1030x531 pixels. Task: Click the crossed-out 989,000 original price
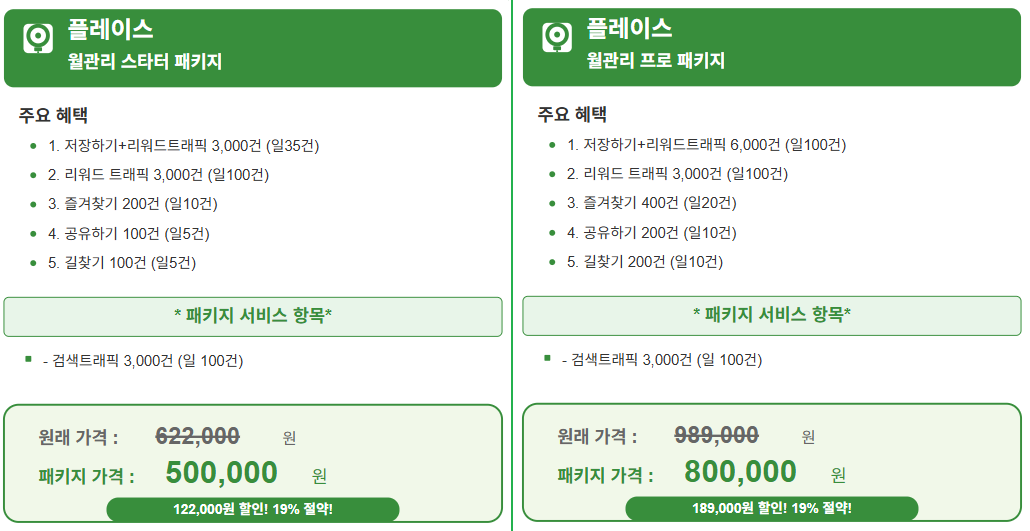click(x=717, y=434)
